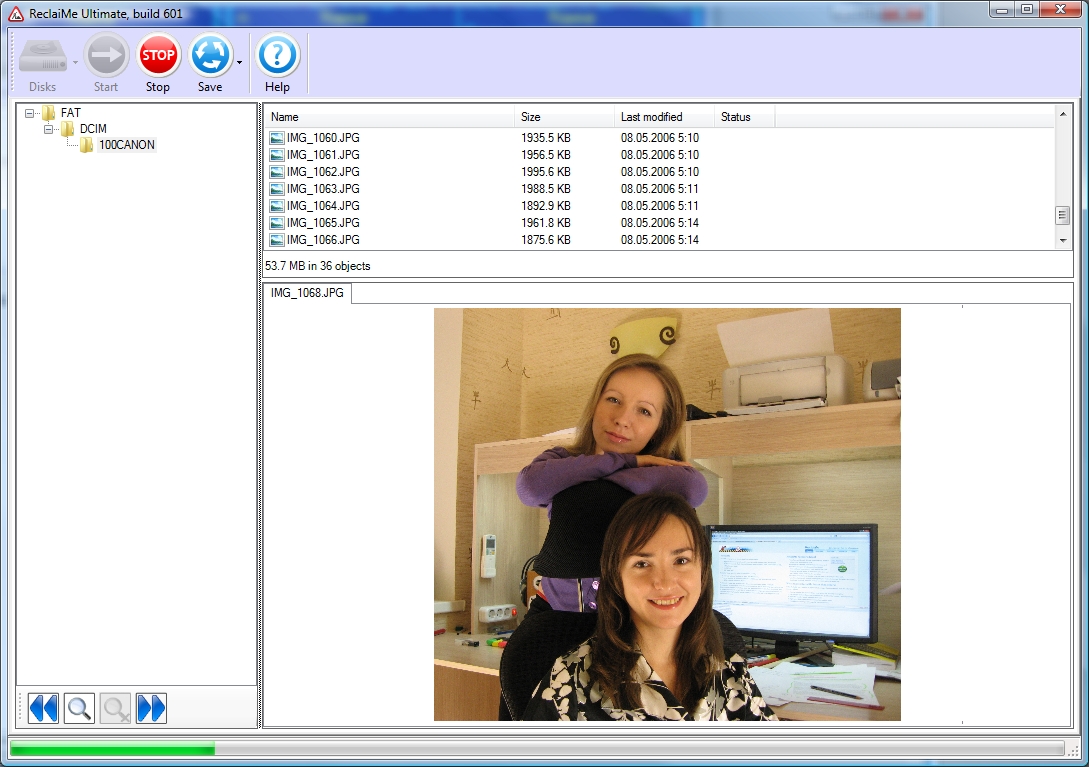
Task: Click the image icon of IMG_1064.JPG
Action: click(277, 206)
